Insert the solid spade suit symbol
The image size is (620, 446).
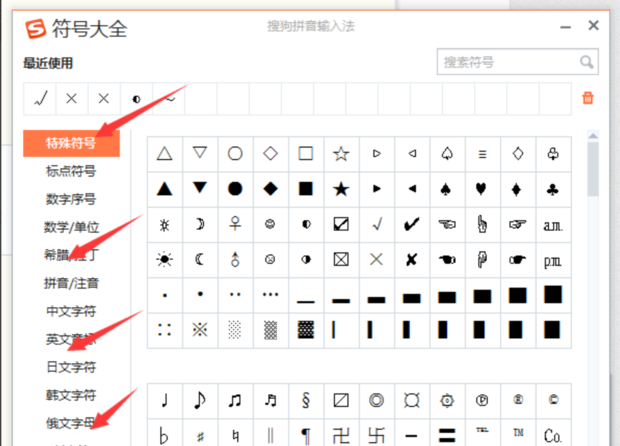click(x=447, y=189)
